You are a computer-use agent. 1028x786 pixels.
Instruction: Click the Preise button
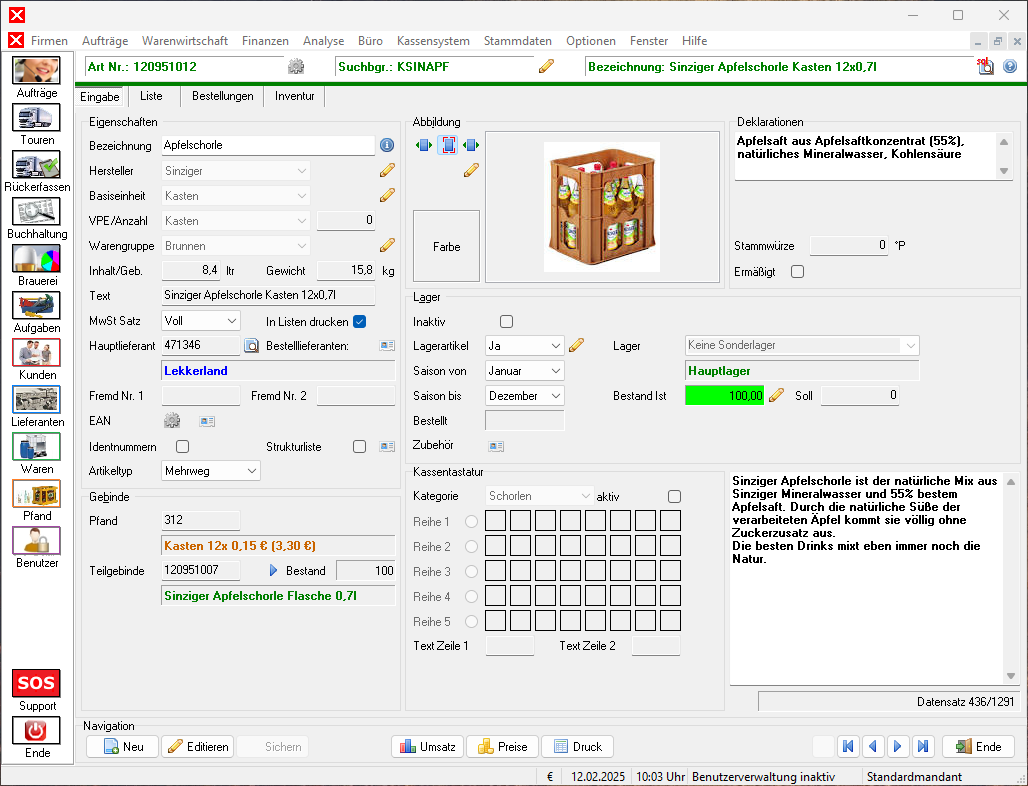[502, 747]
